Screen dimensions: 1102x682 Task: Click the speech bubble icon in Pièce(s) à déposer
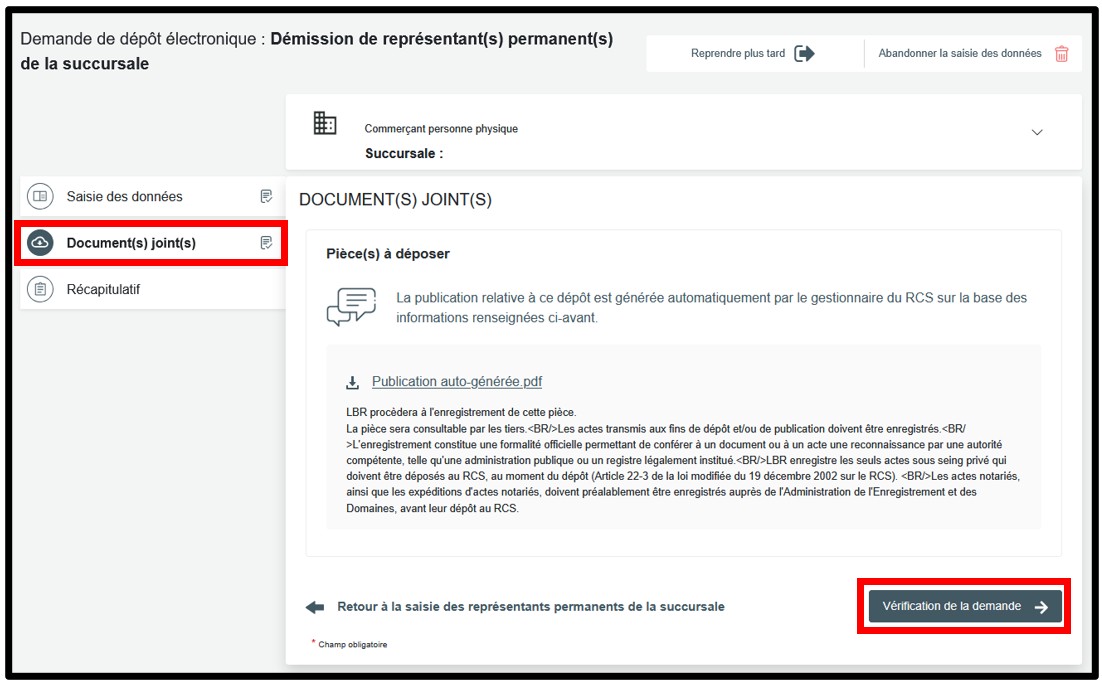pyautogui.click(x=351, y=306)
